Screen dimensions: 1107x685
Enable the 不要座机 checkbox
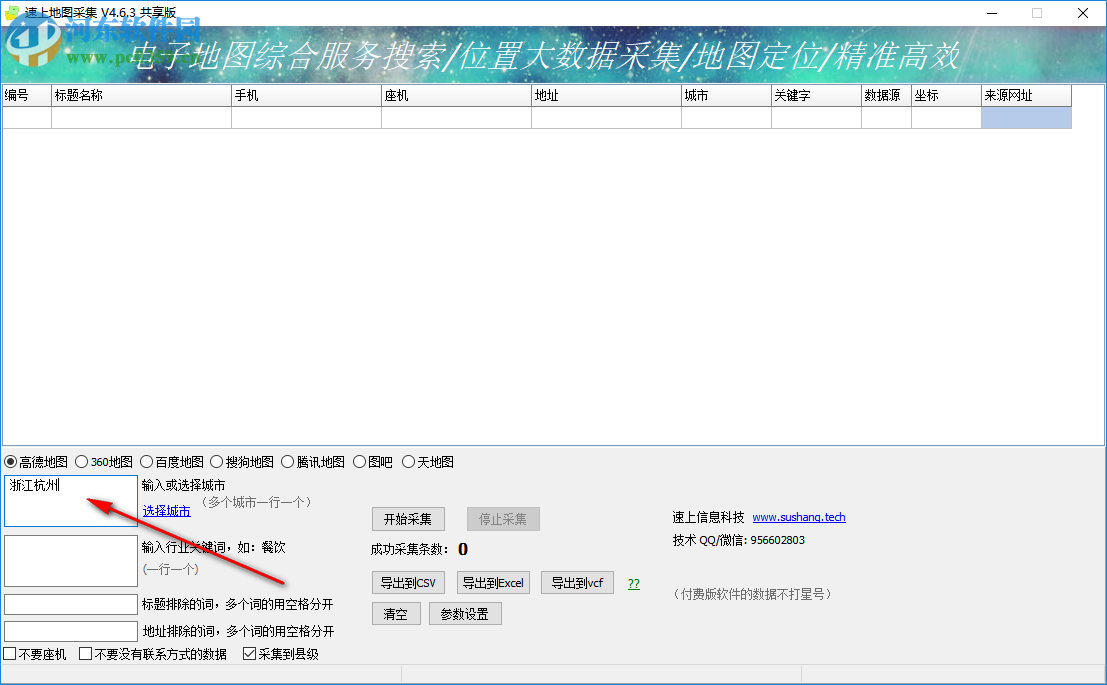(x=8, y=654)
